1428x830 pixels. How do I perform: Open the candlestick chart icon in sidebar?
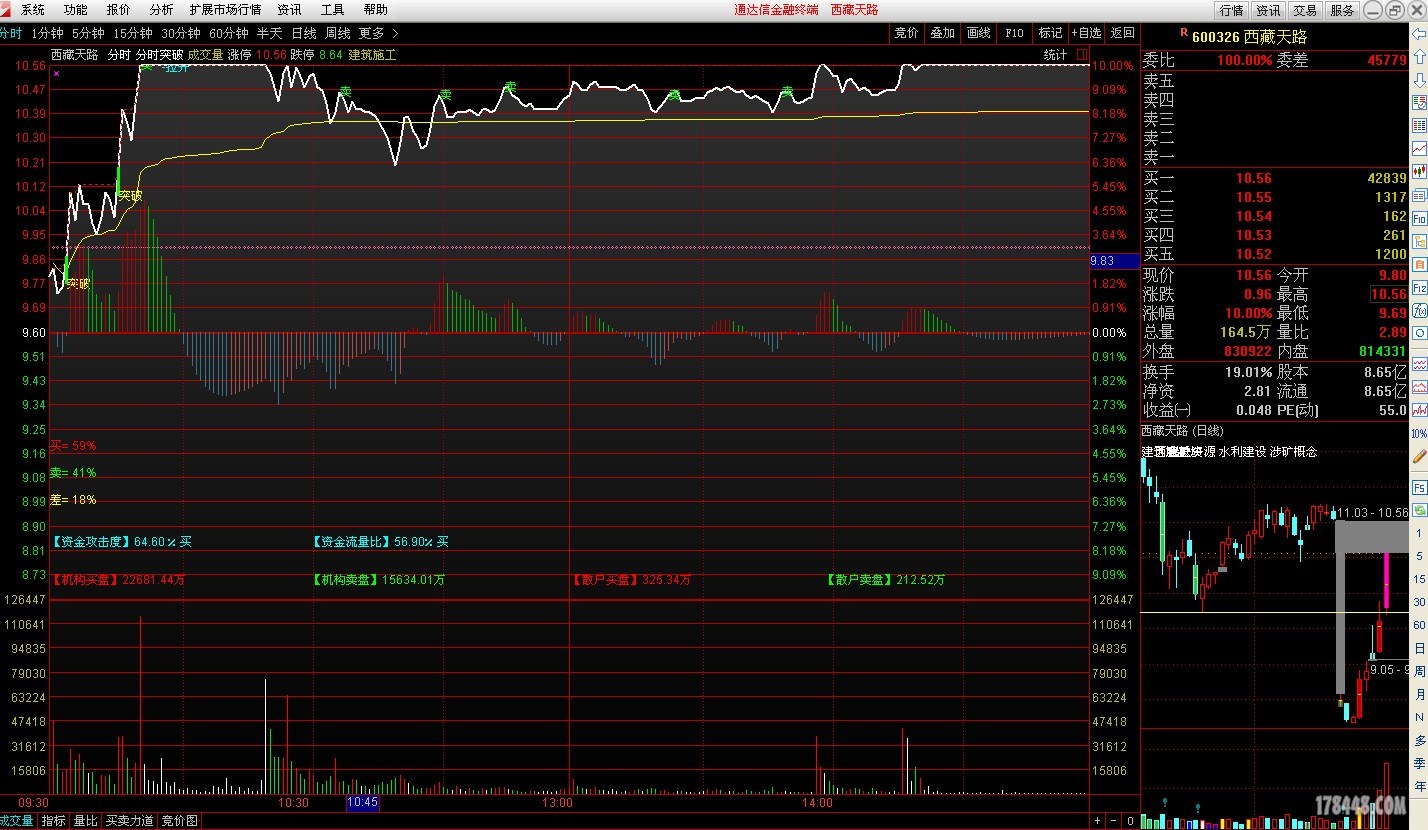(x=1419, y=171)
